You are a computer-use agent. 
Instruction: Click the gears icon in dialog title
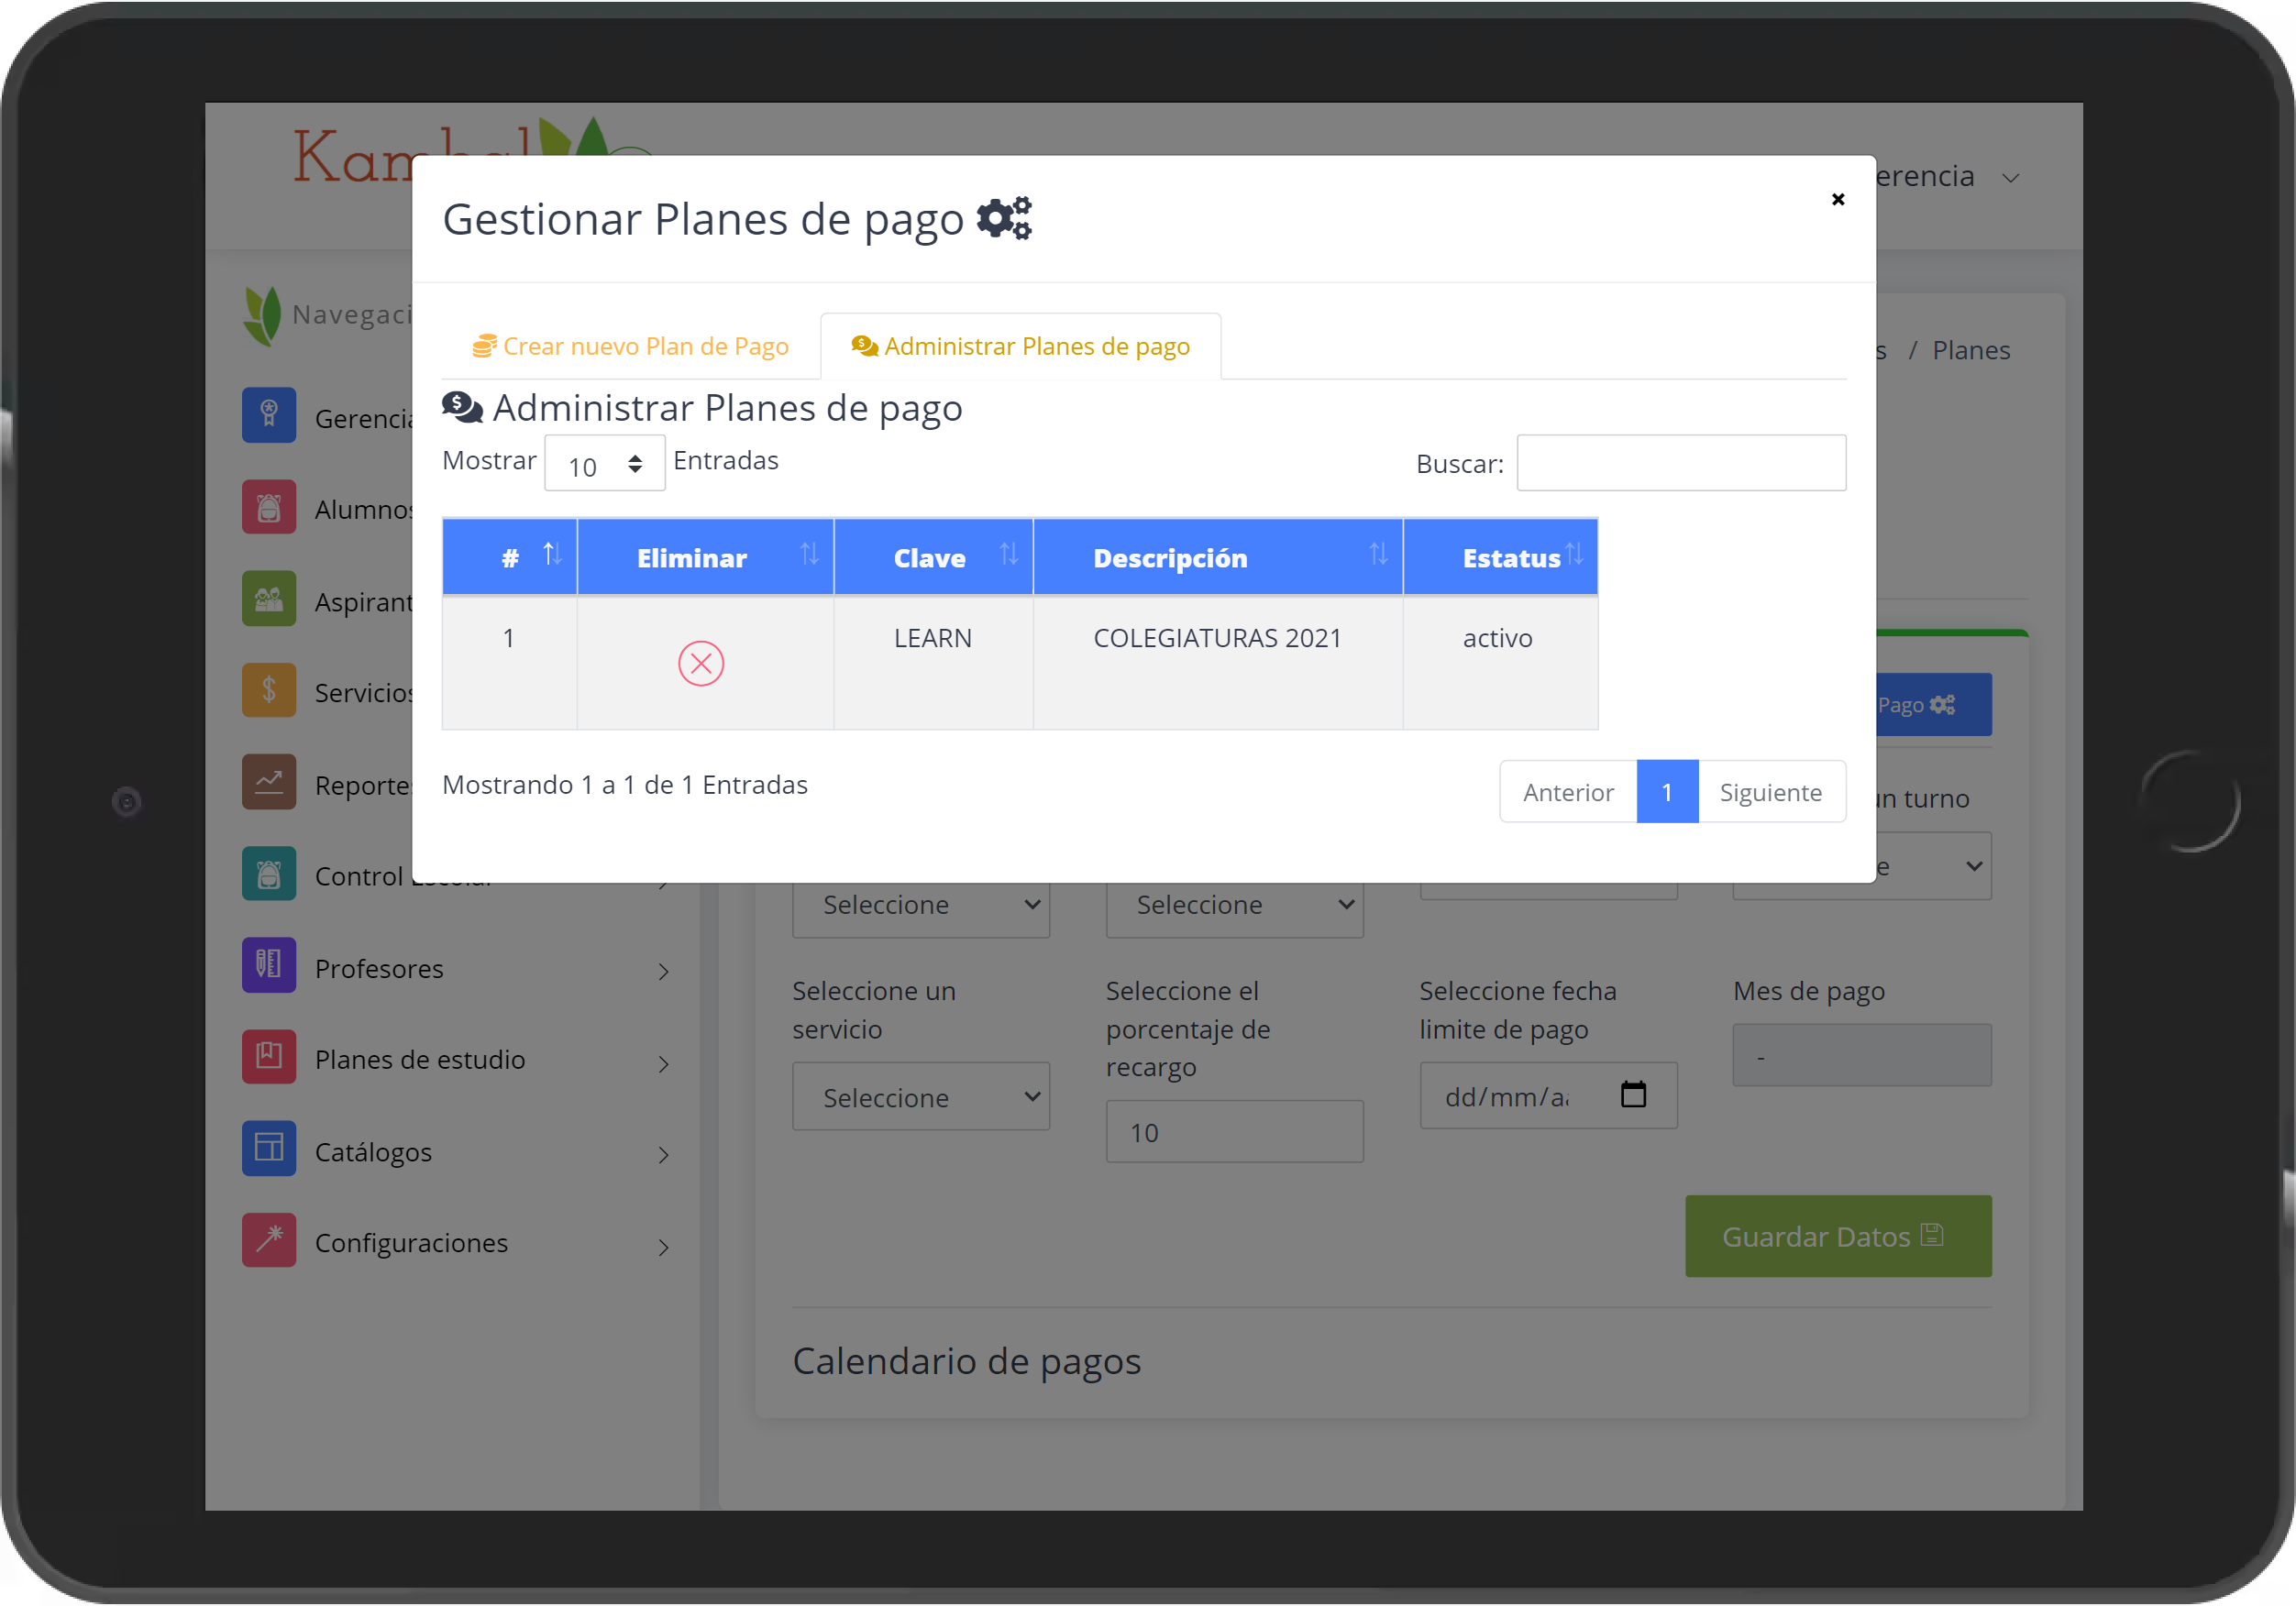(1004, 218)
